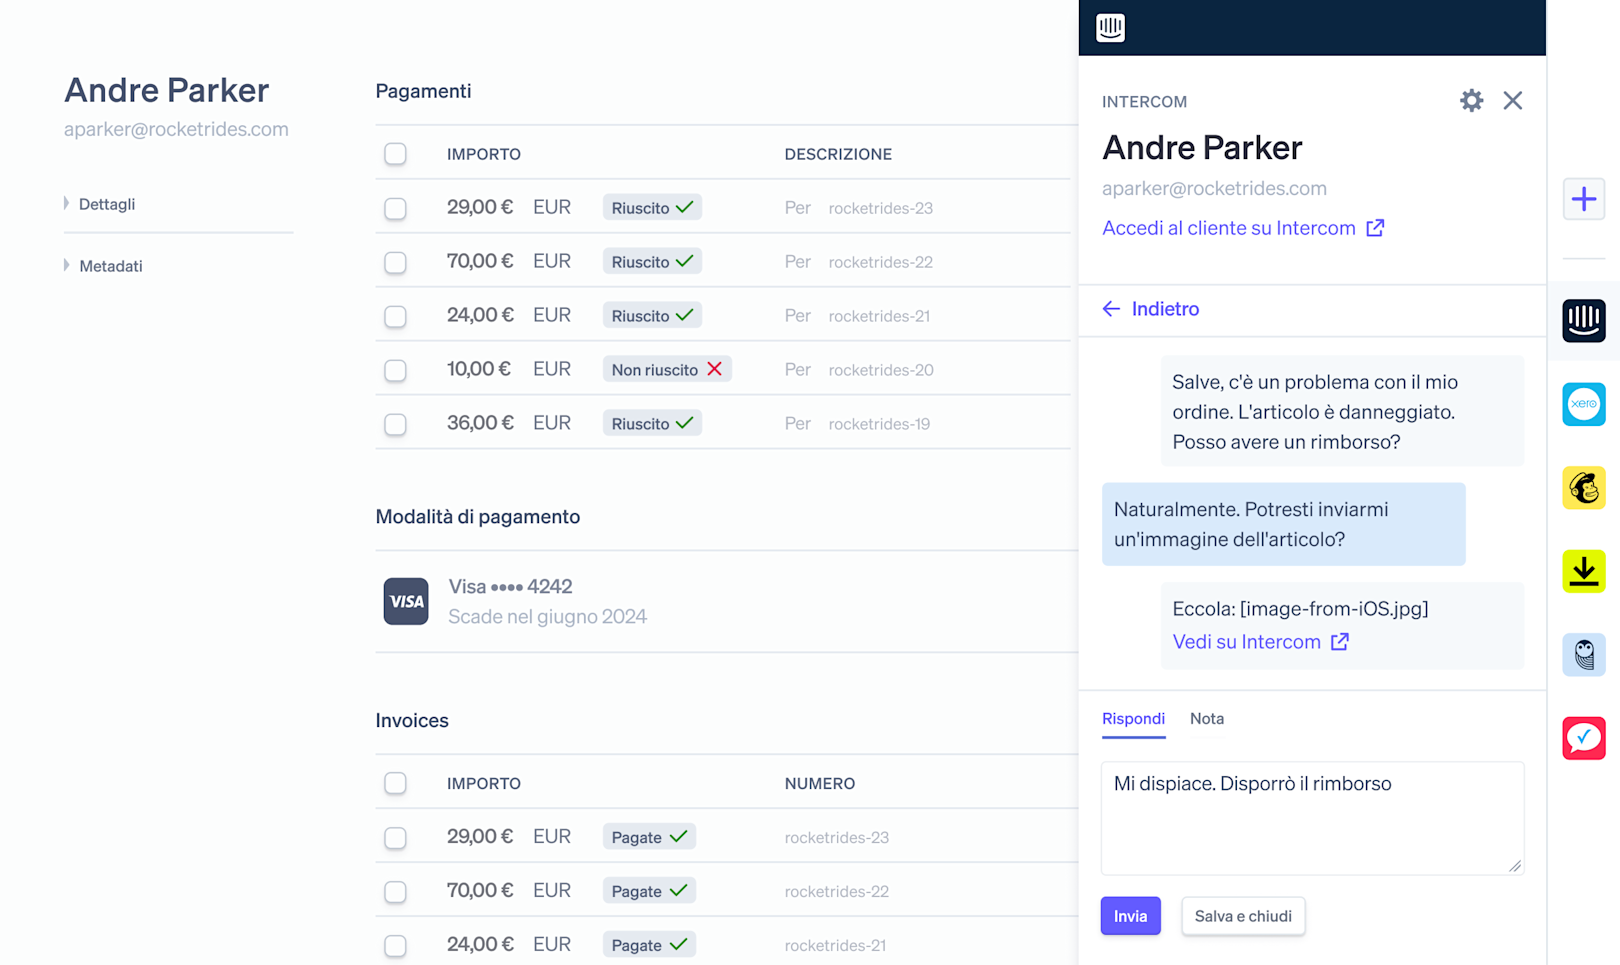Check the 29,00 € payment rocketrides-23 row
The width and height of the screenshot is (1620, 965).
pyautogui.click(x=395, y=208)
